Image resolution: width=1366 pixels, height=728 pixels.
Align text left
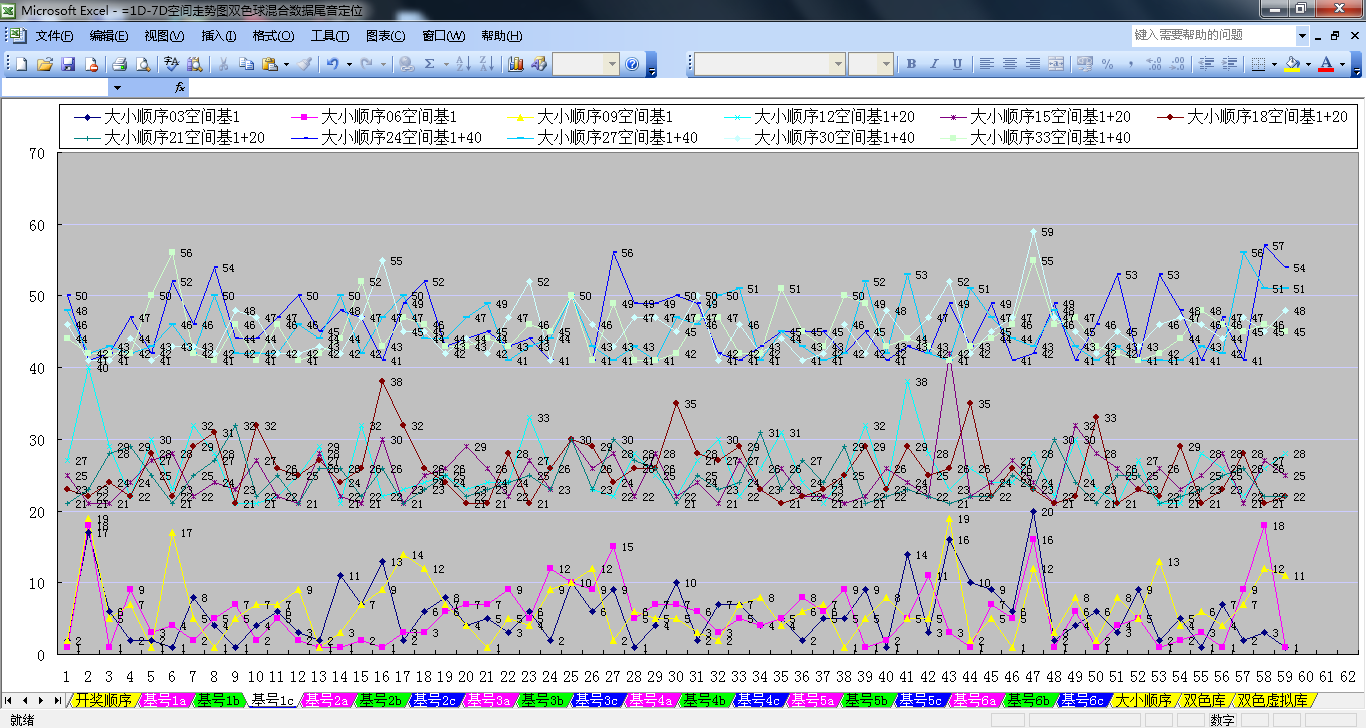click(987, 64)
